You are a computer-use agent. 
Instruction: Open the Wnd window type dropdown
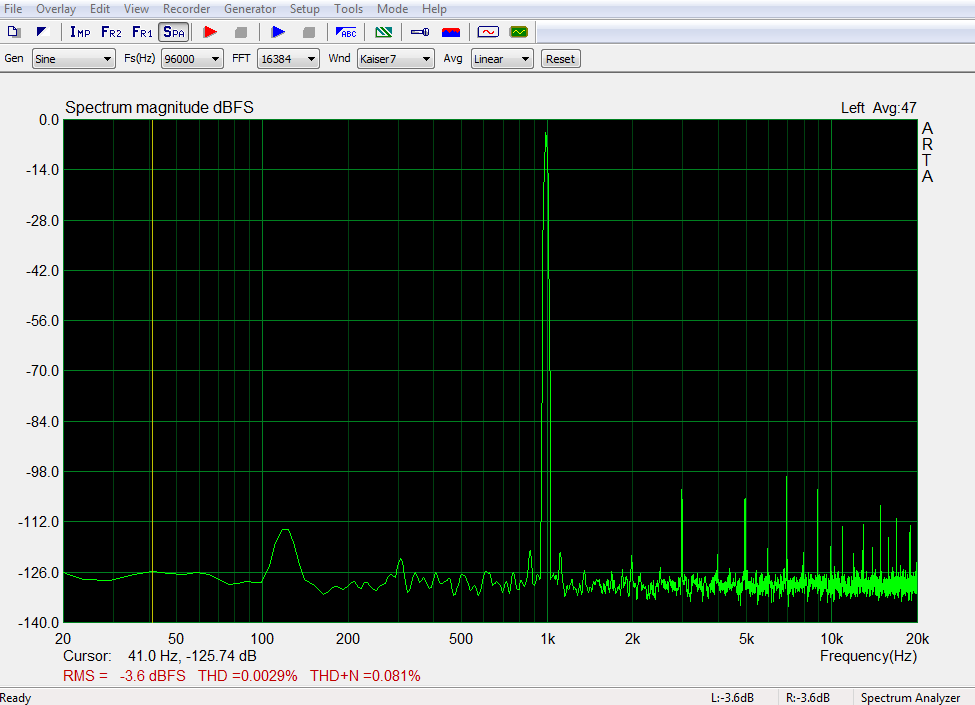tap(395, 59)
